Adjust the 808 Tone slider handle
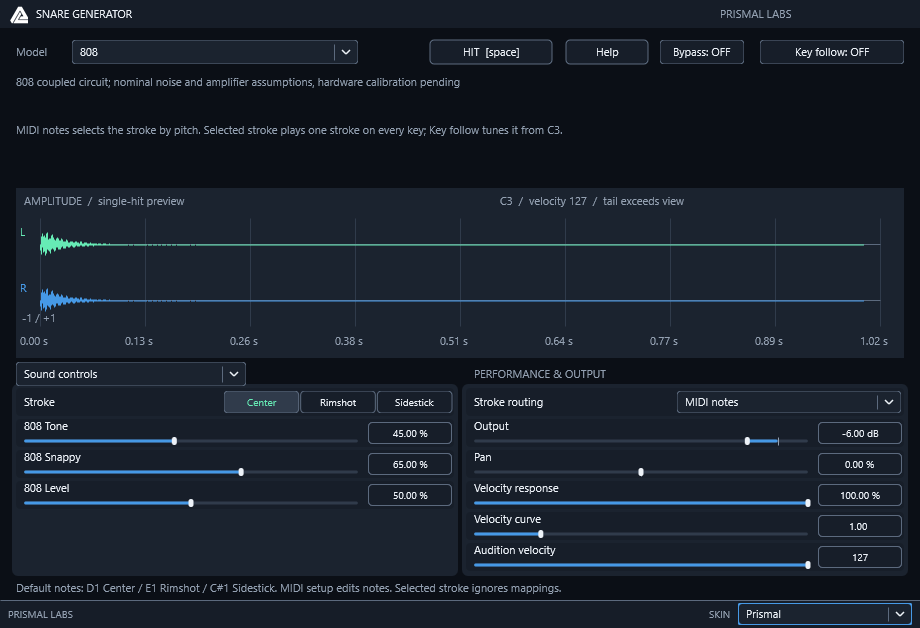This screenshot has height=628, width=920. pyautogui.click(x=174, y=441)
